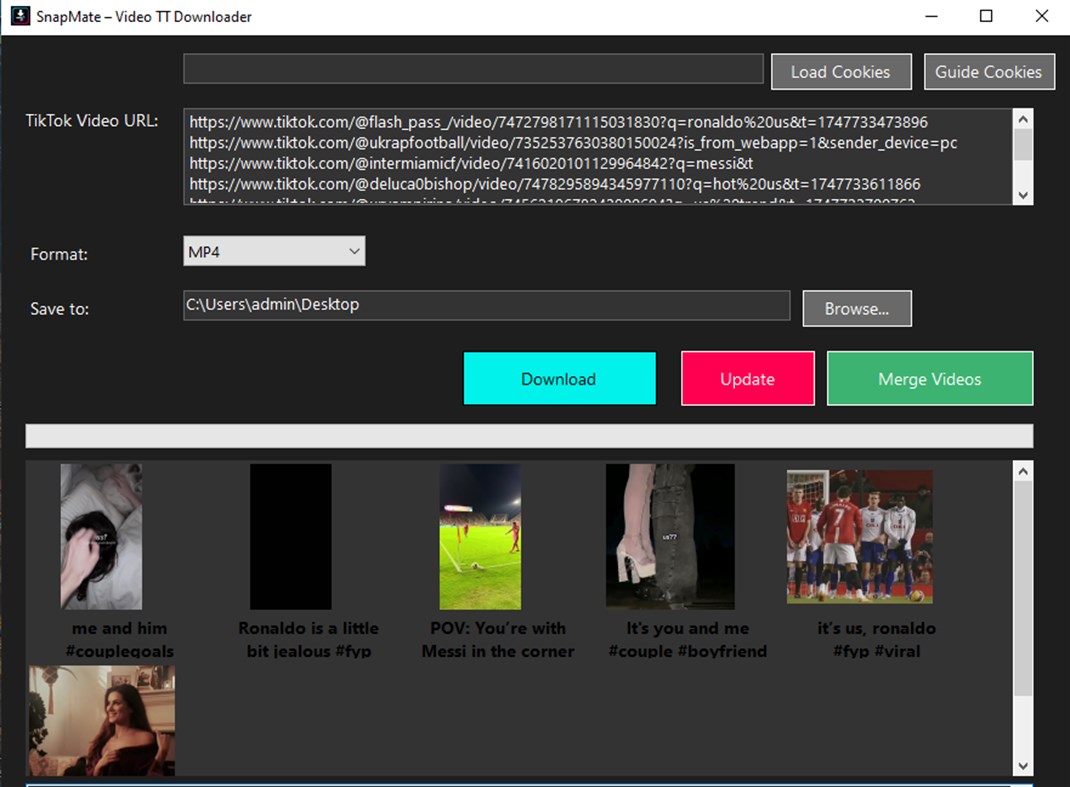This screenshot has width=1070, height=787.
Task: Click the bottom-left portrait video thumbnail
Action: (101, 720)
